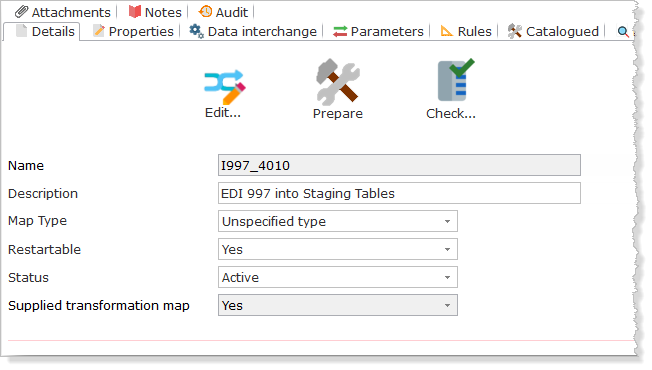Click the Data interchange gears icon
Image resolution: width=652 pixels, height=370 pixels.
tap(196, 31)
